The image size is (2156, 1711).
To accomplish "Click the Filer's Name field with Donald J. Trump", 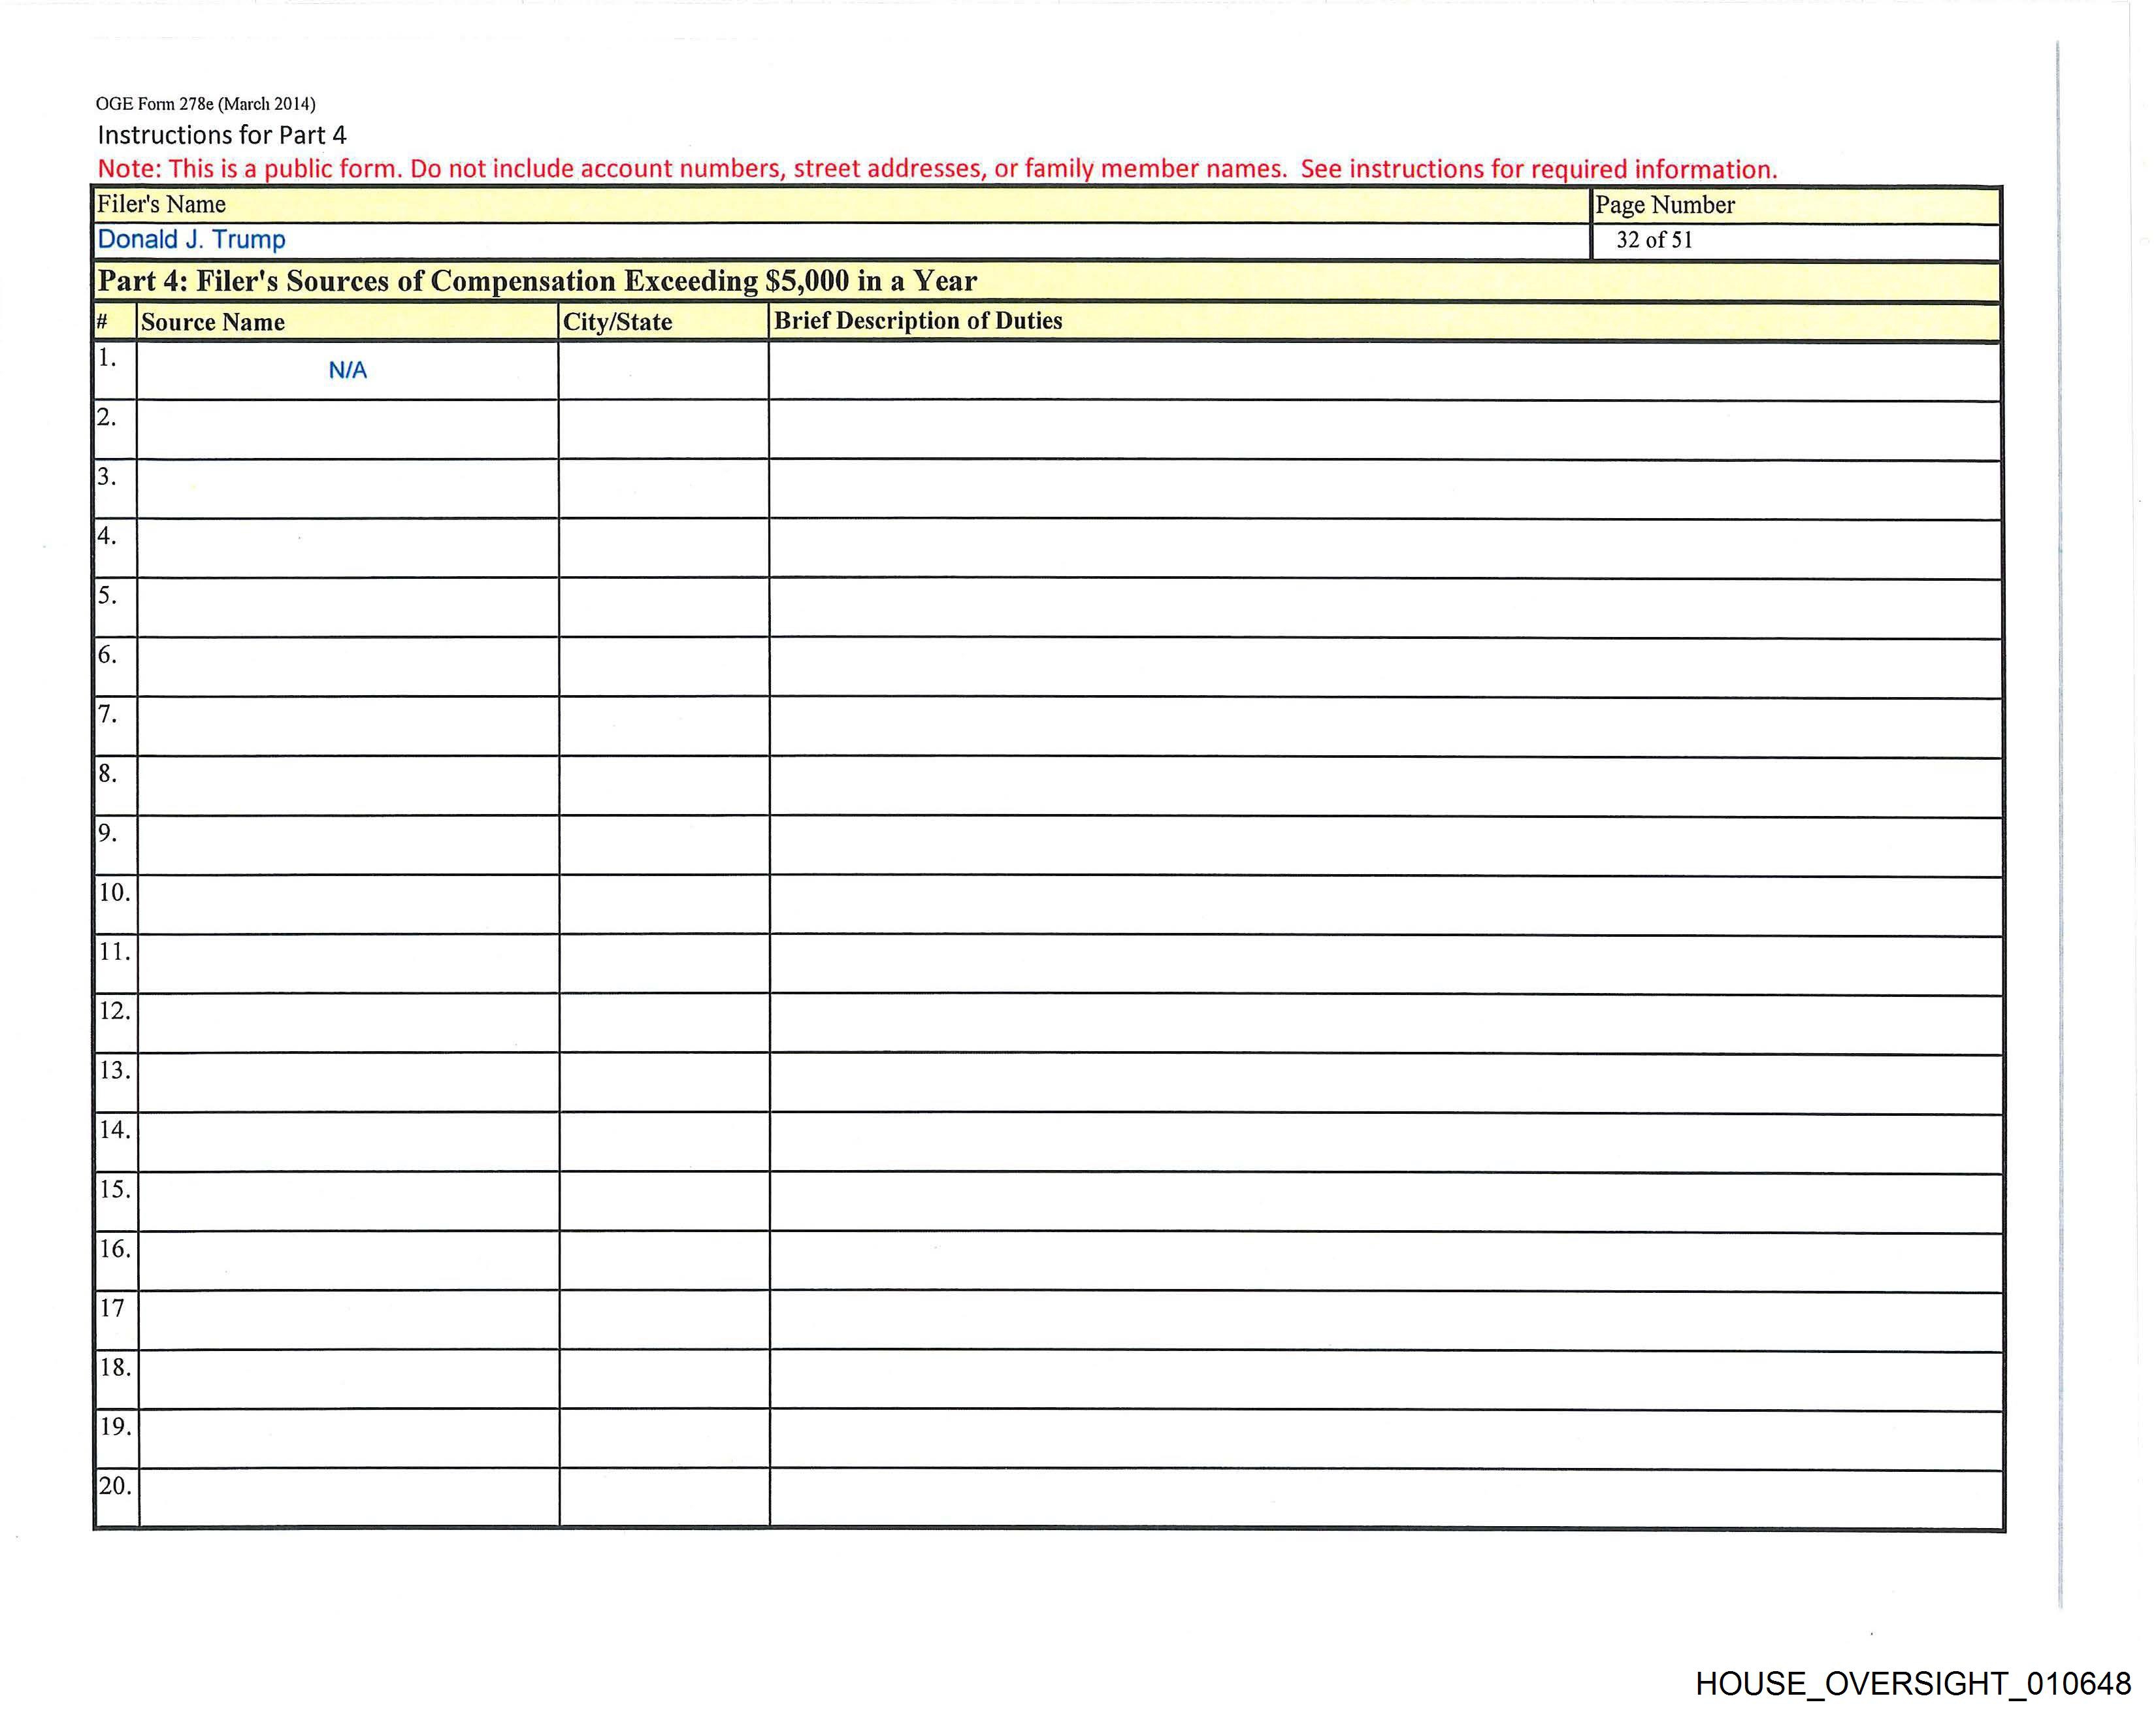I will 191,240.
